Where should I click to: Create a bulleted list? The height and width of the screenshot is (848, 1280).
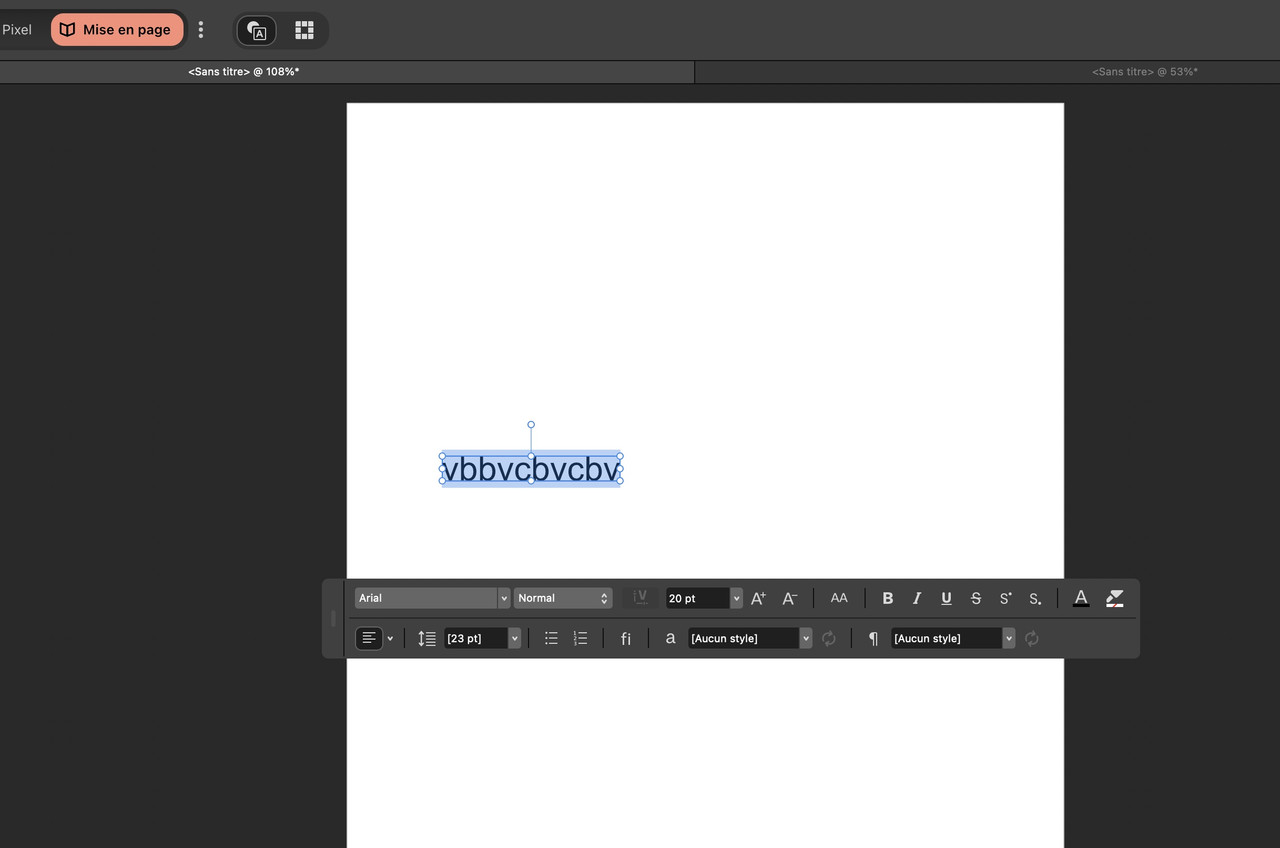551,638
